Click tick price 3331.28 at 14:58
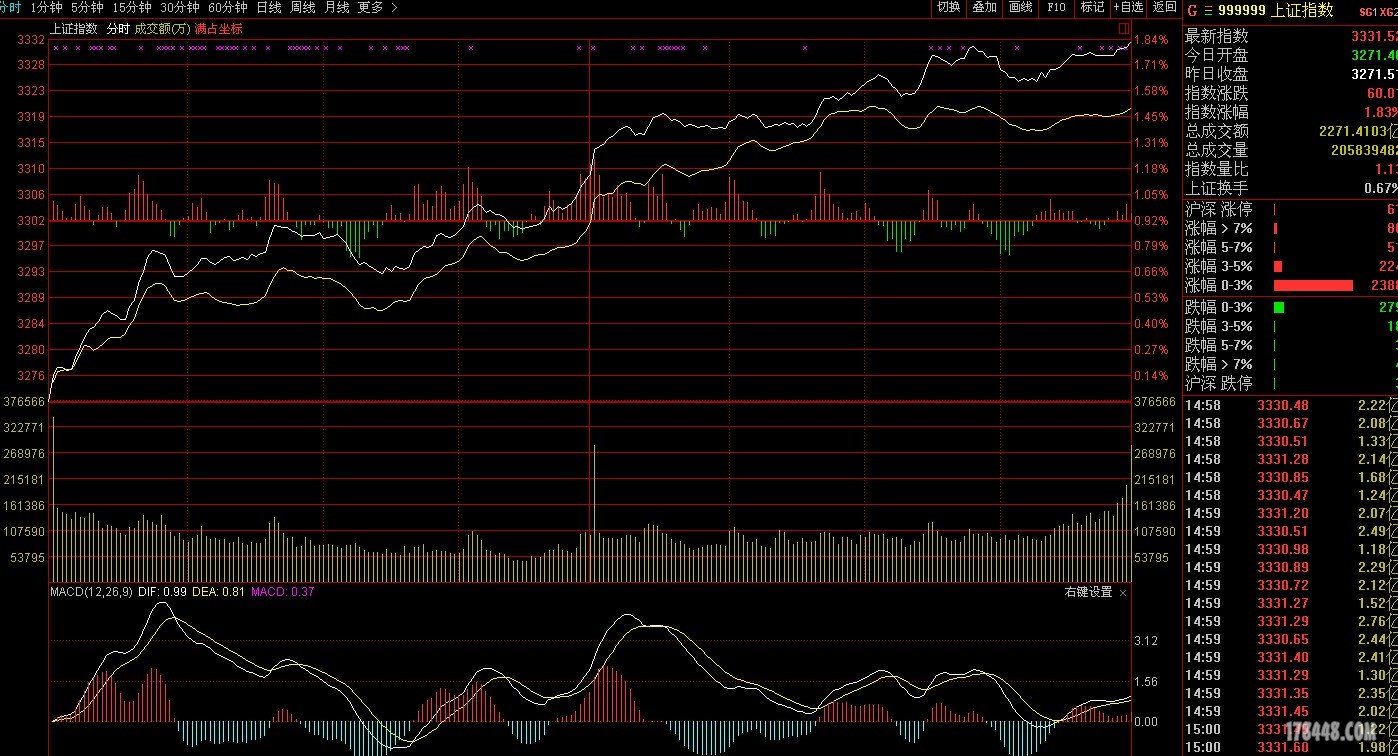Image resolution: width=1398 pixels, height=756 pixels. [x=1283, y=459]
